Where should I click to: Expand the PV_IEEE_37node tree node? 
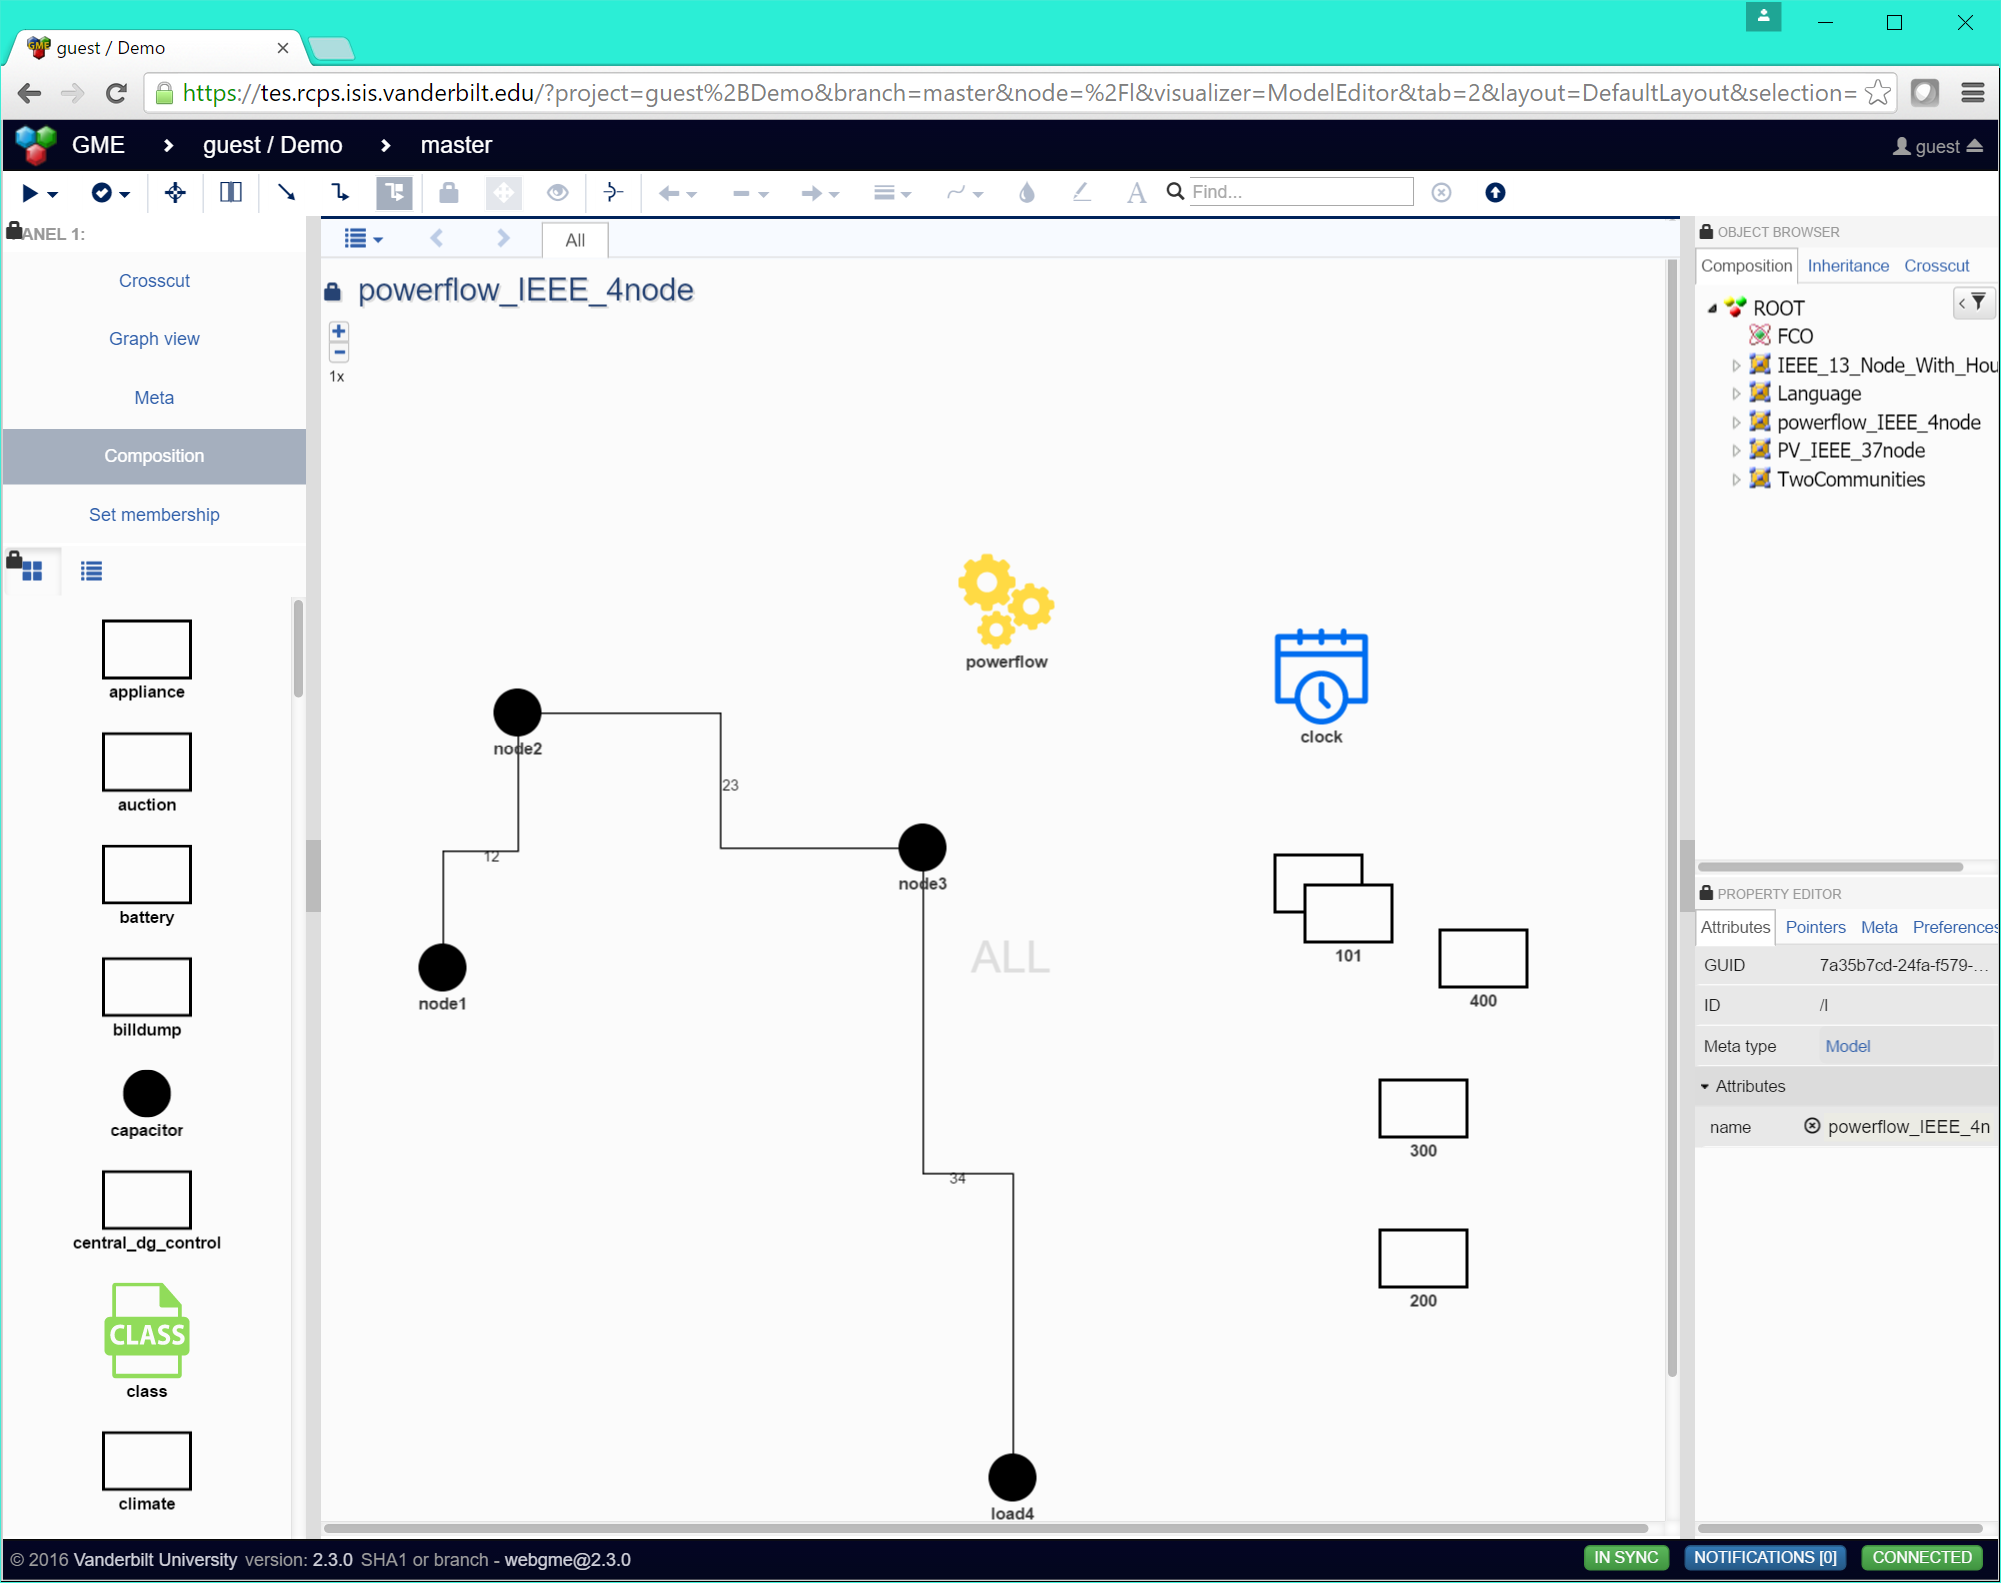click(1736, 451)
